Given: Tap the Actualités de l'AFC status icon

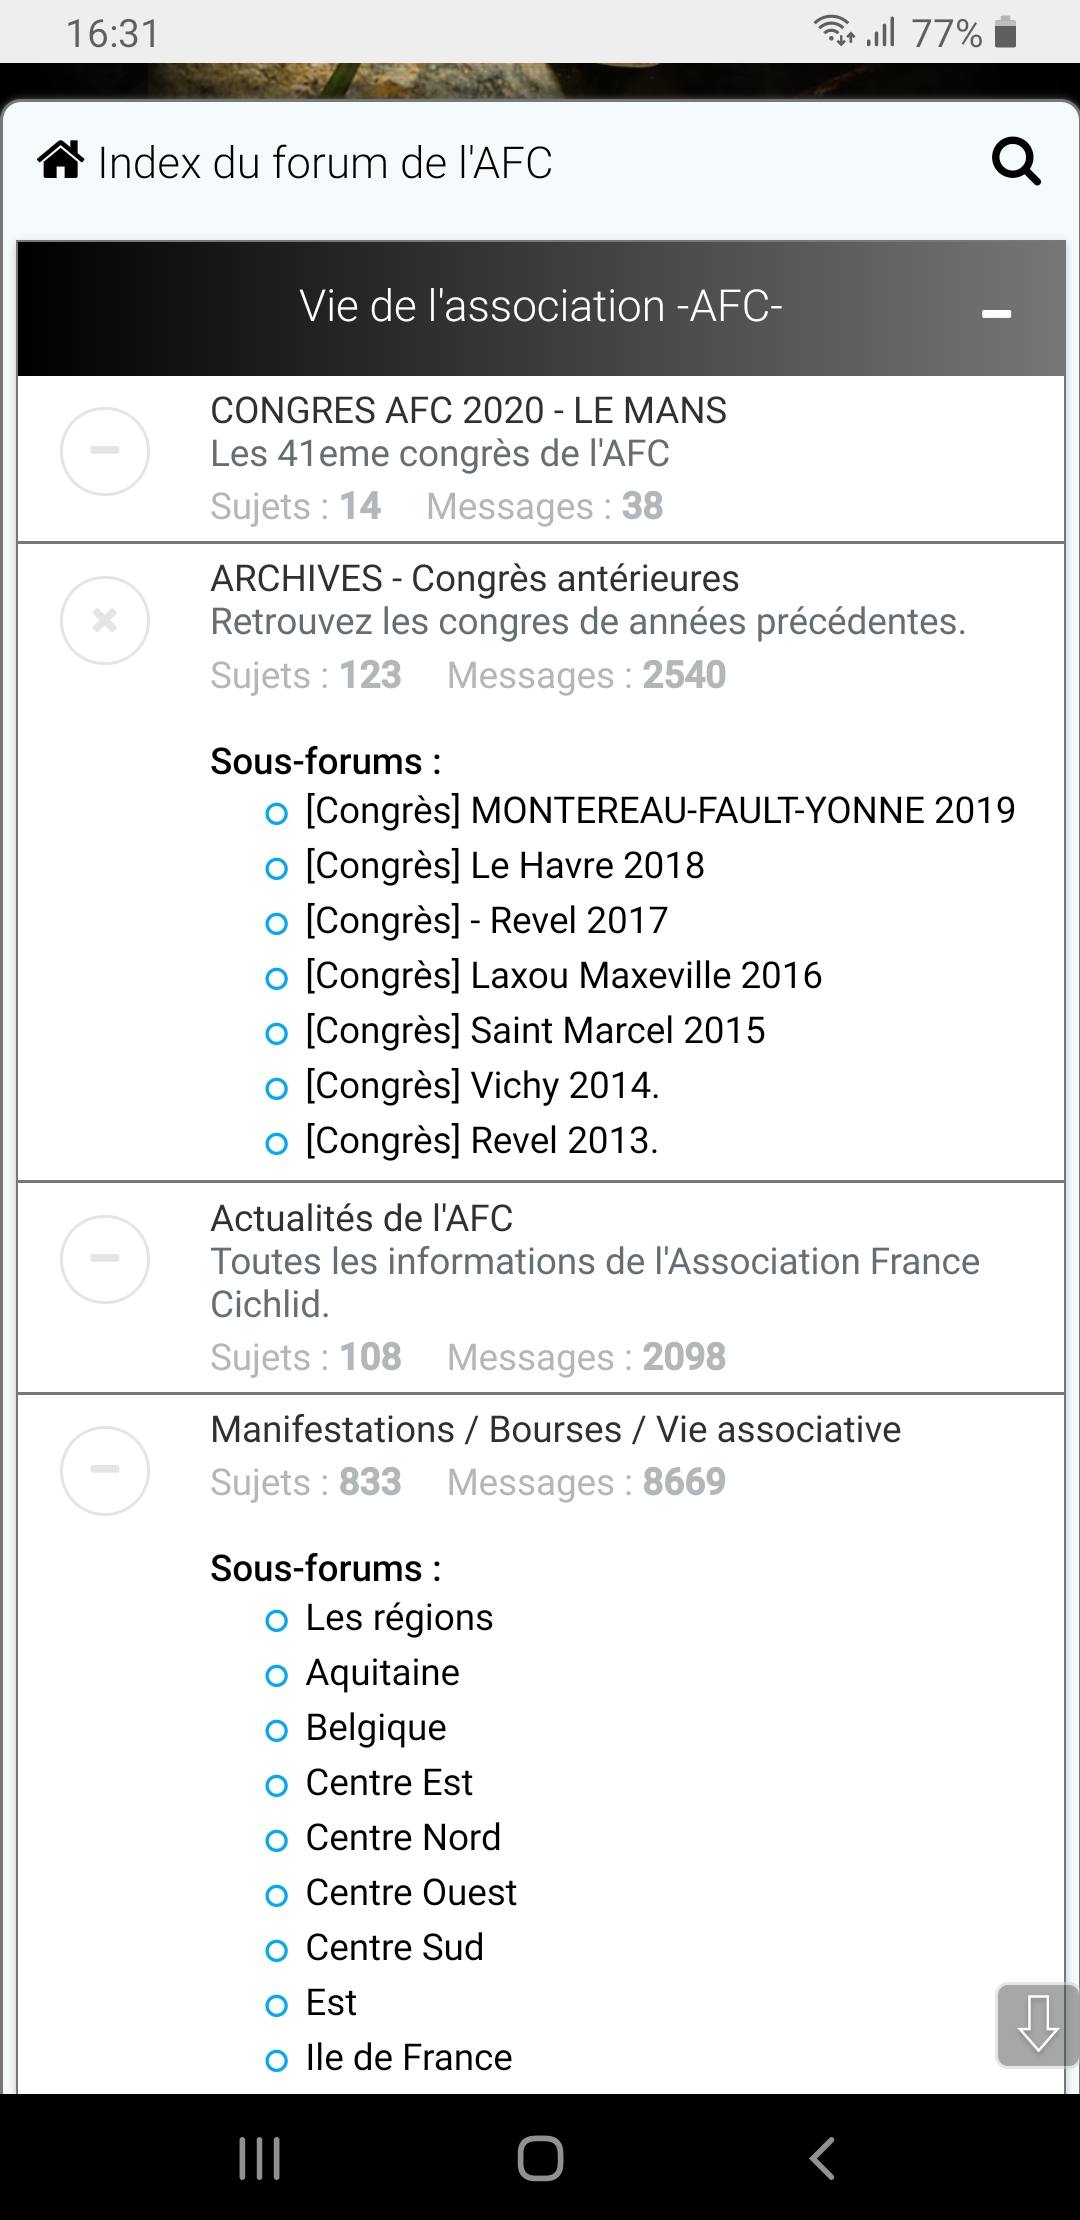Looking at the screenshot, I should 105,1259.
